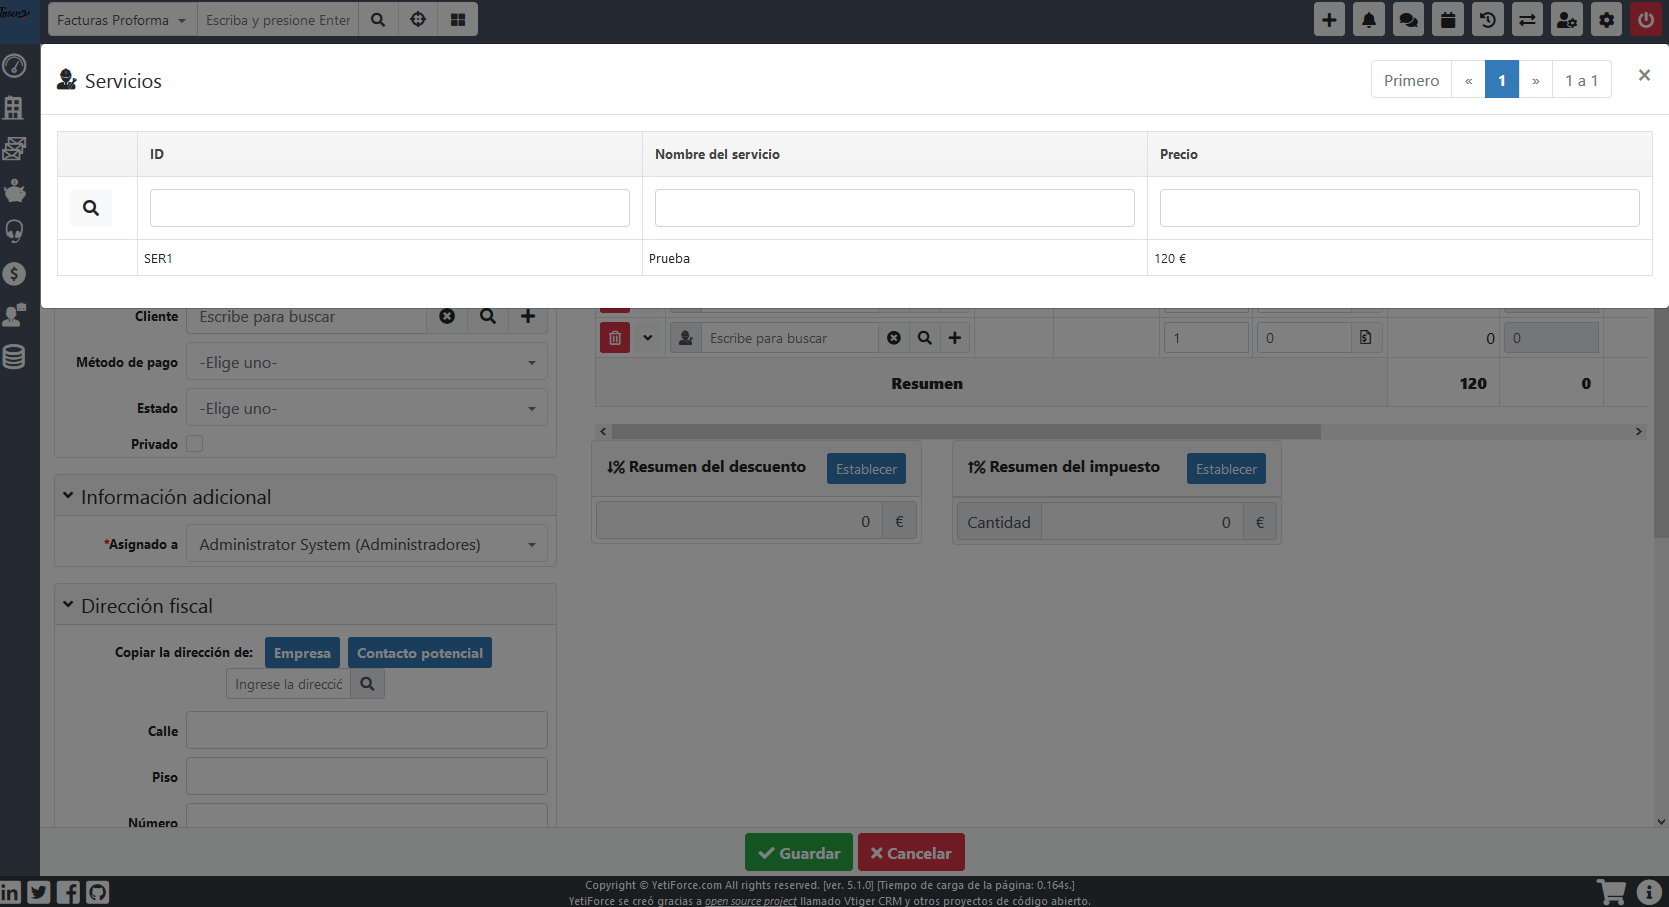Open GitHub icon in footer
The width and height of the screenshot is (1669, 907).
click(97, 892)
